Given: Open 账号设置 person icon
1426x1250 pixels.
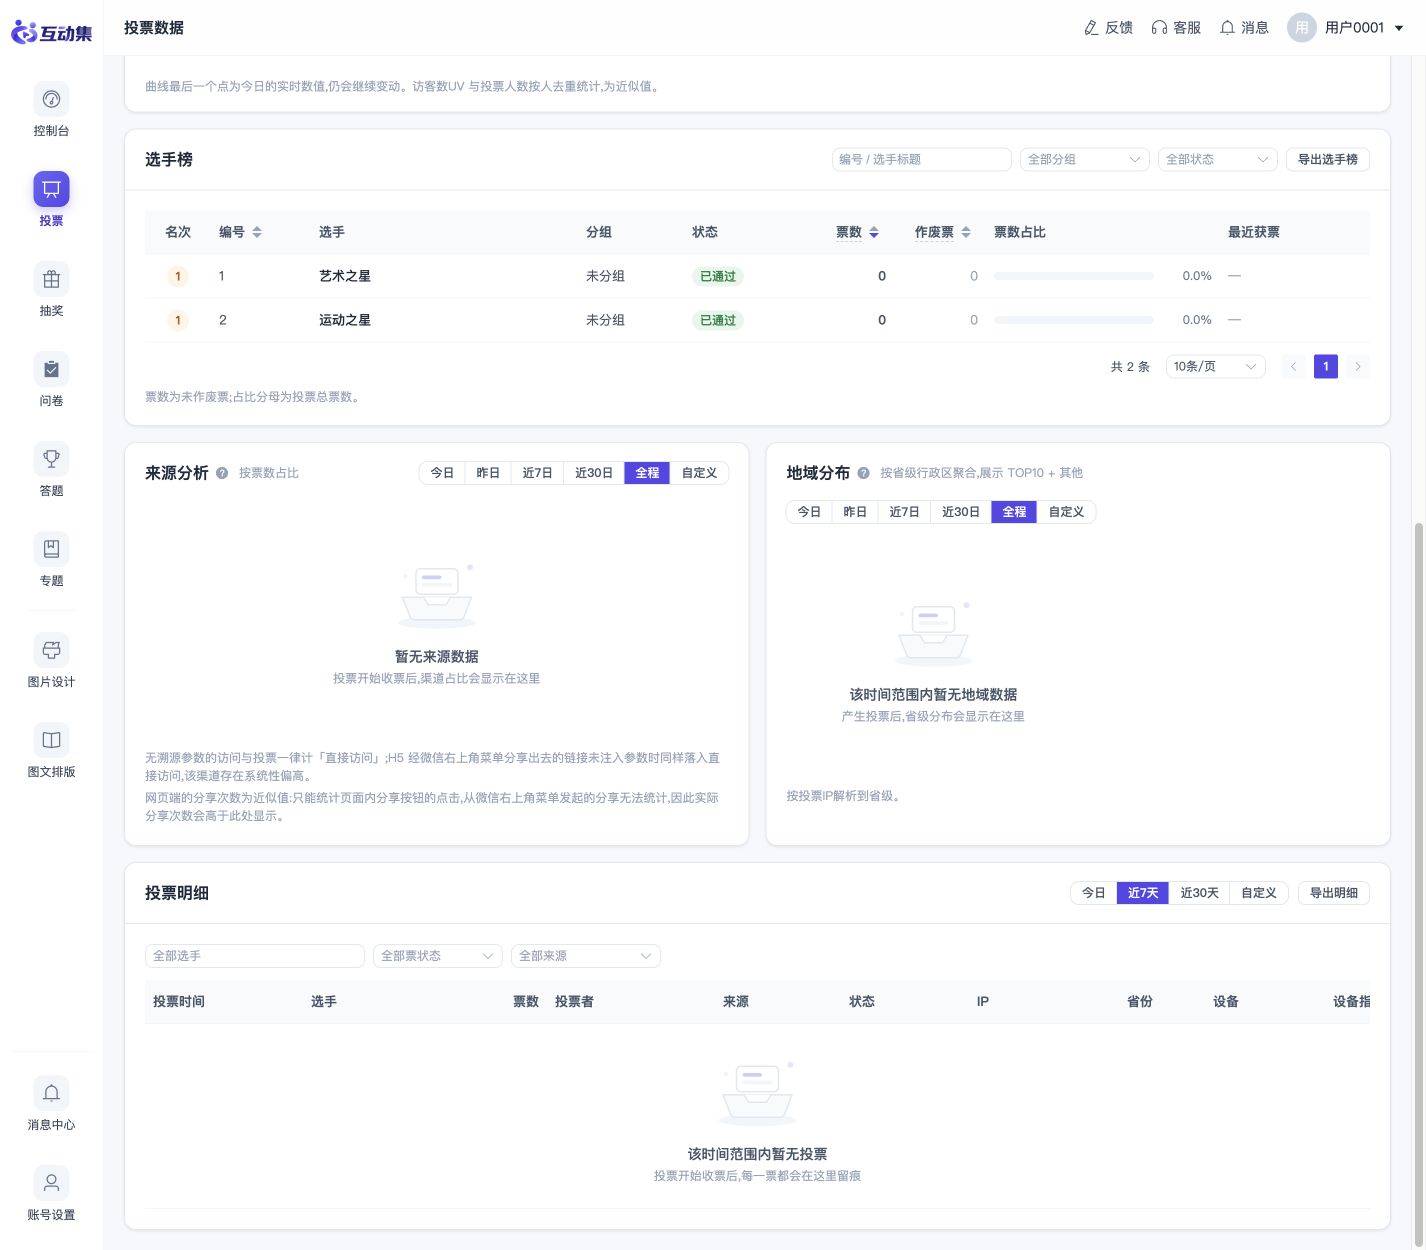Looking at the screenshot, I should [x=51, y=1183].
